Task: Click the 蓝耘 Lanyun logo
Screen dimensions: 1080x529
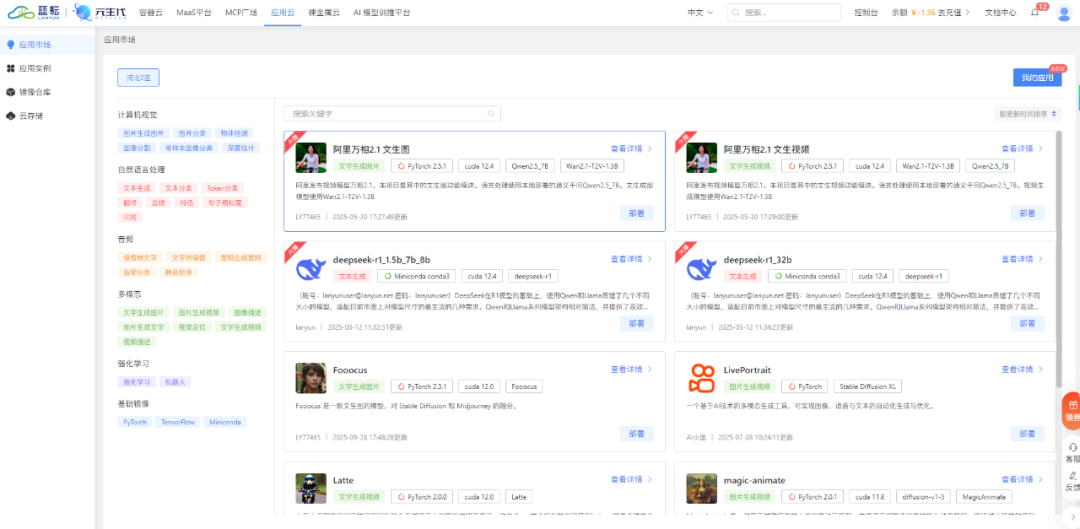Action: [33, 12]
